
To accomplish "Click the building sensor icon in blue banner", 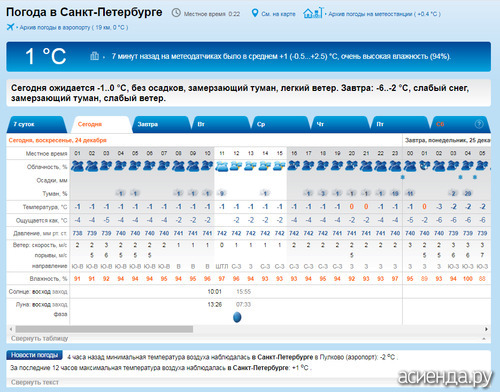I will point(94,56).
